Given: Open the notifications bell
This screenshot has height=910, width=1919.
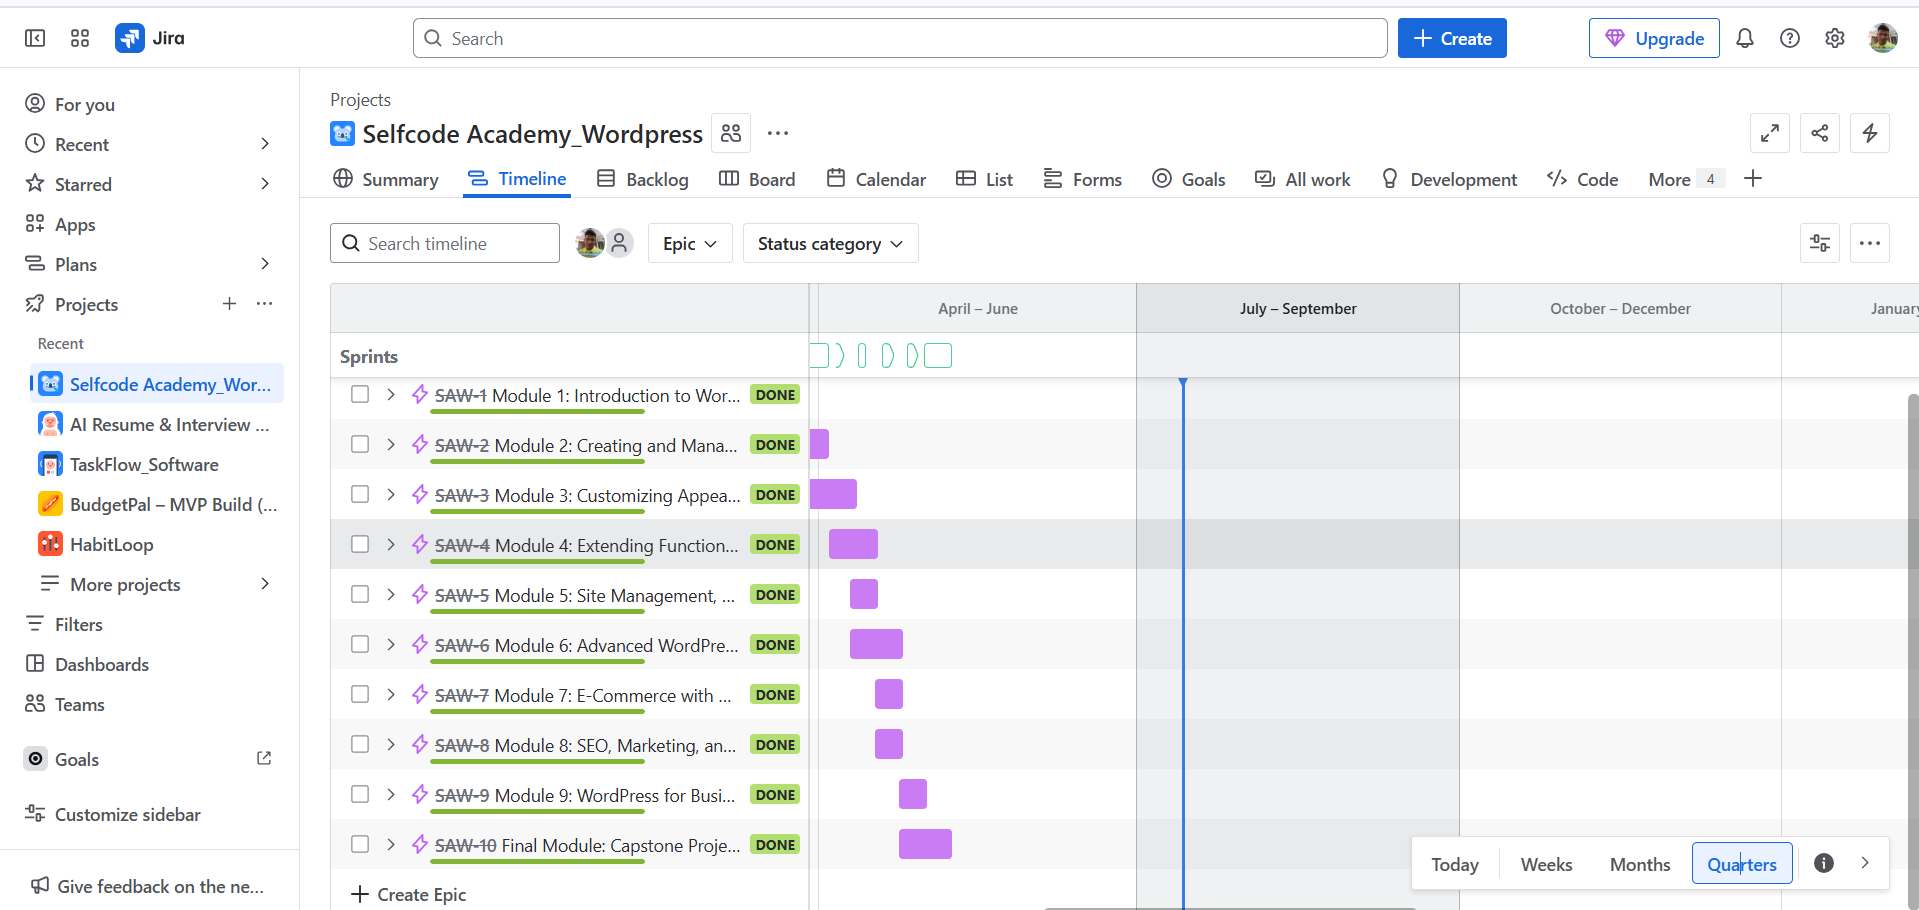Looking at the screenshot, I should [1745, 38].
